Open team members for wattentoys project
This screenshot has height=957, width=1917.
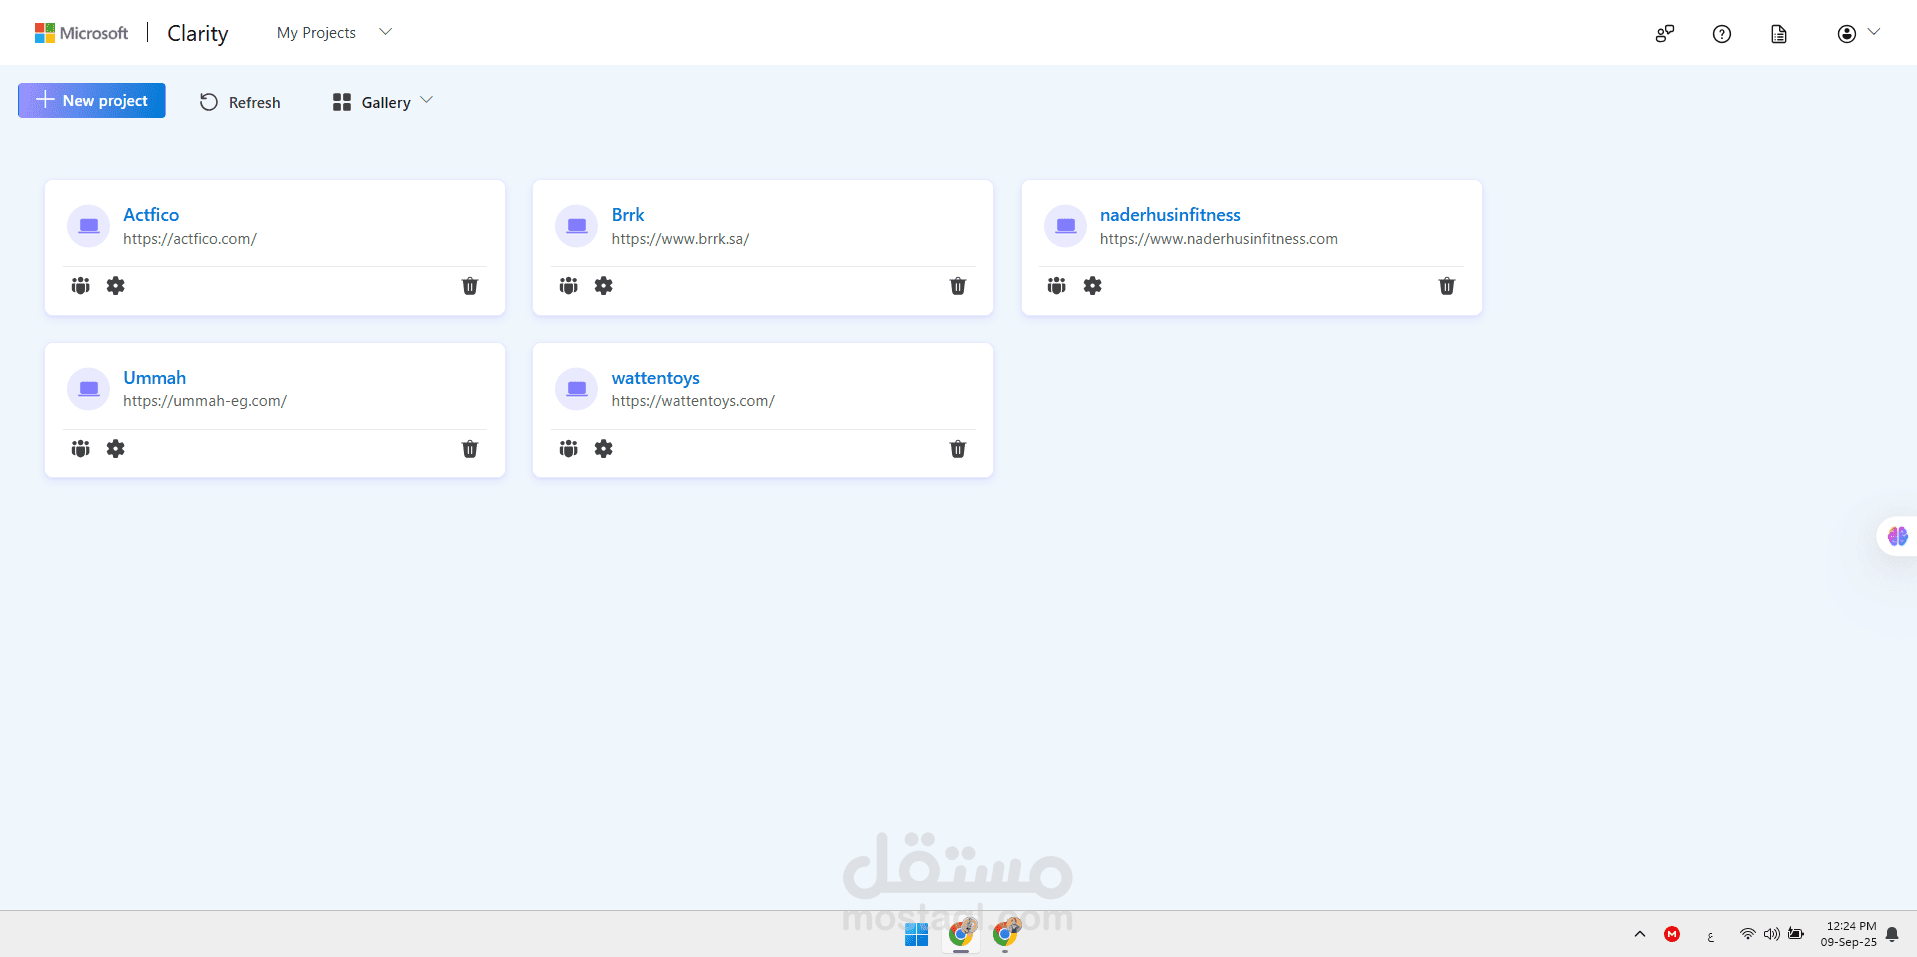click(569, 449)
